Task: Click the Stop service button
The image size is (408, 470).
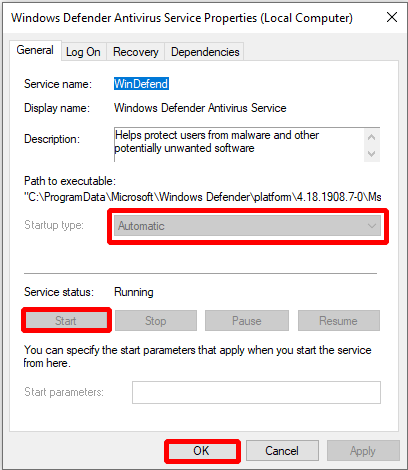Action: pos(156,321)
